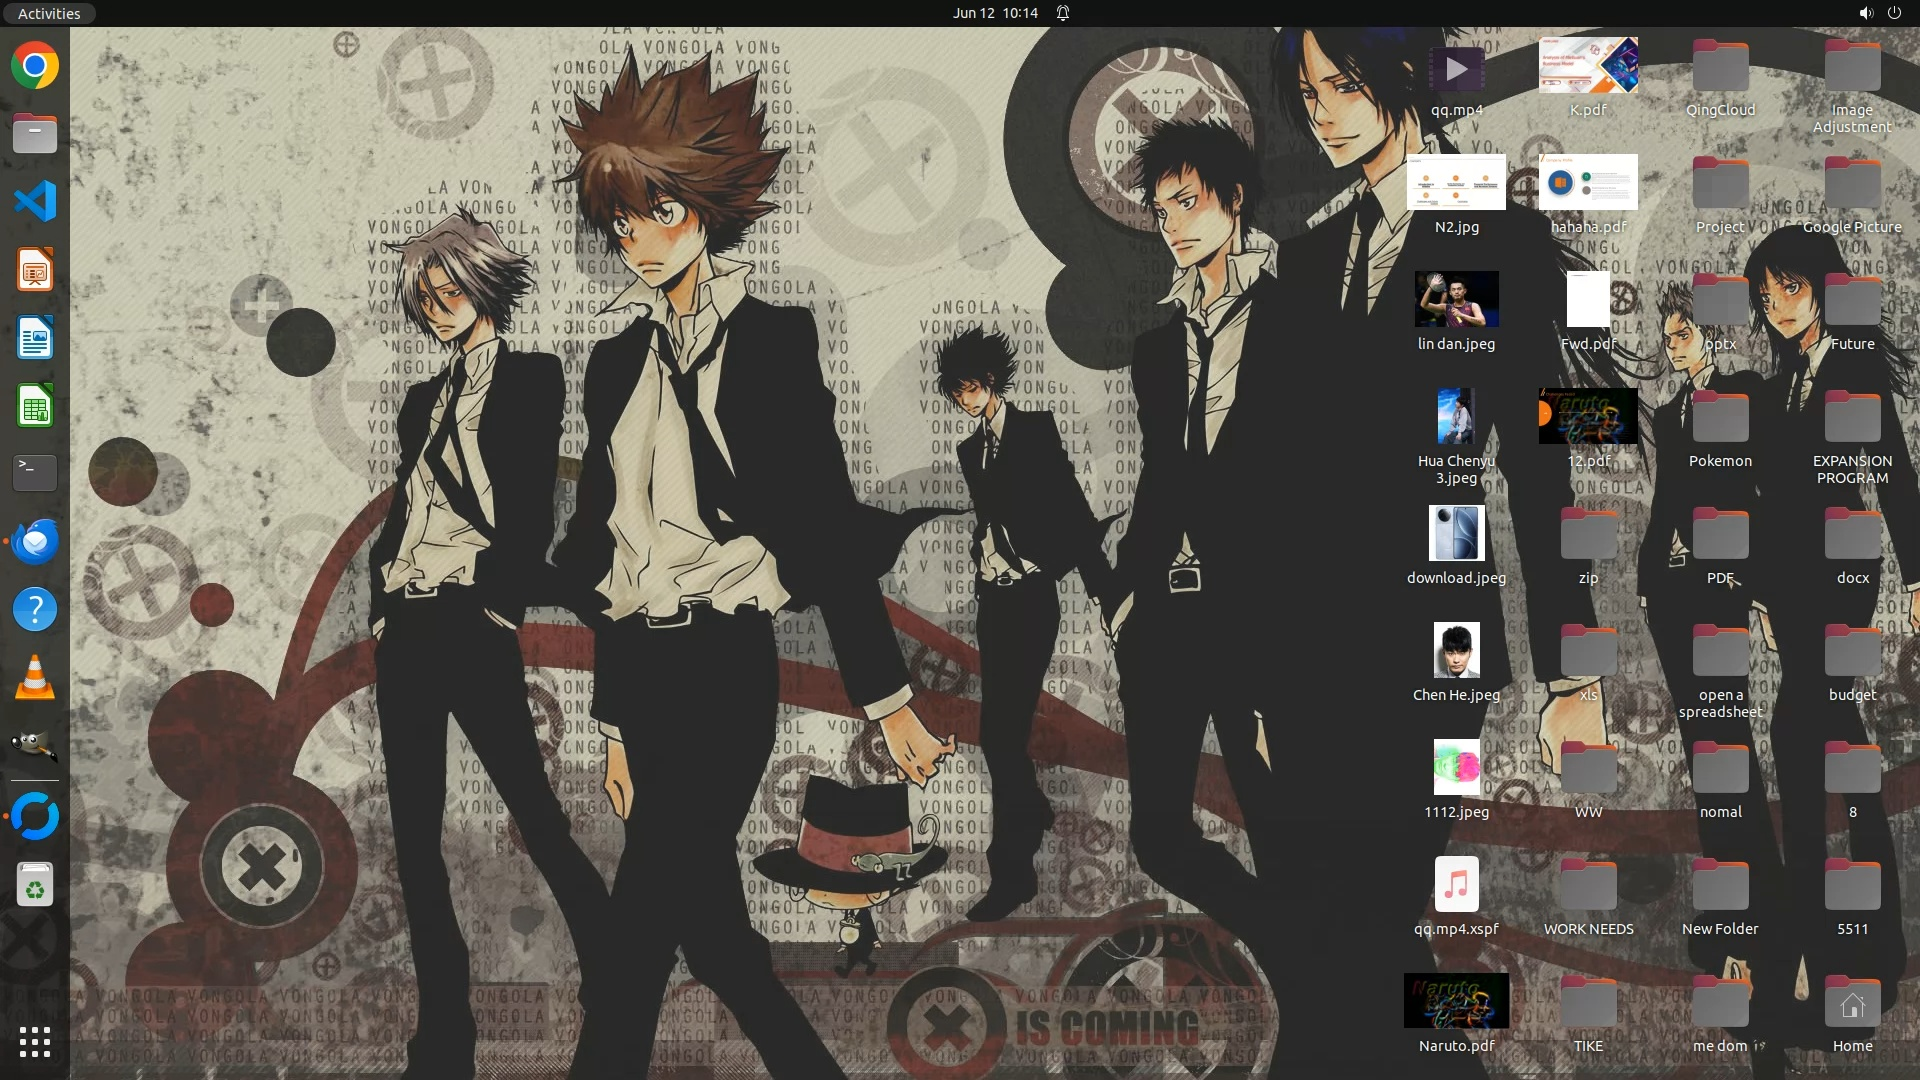1920x1080 pixels.
Task: Open the Trash in the dock
Action: click(35, 885)
